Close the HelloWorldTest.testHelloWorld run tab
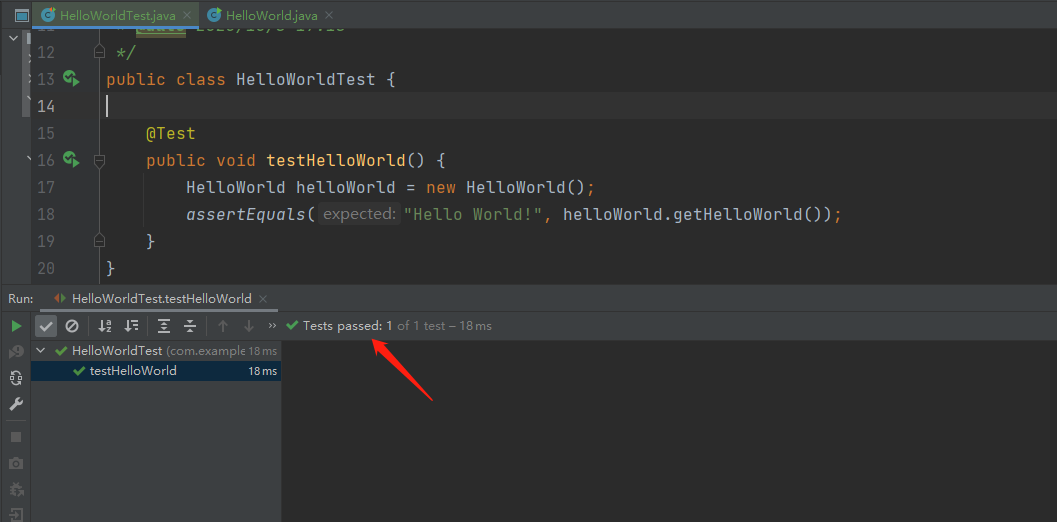This screenshot has height=522, width=1057. (x=263, y=299)
